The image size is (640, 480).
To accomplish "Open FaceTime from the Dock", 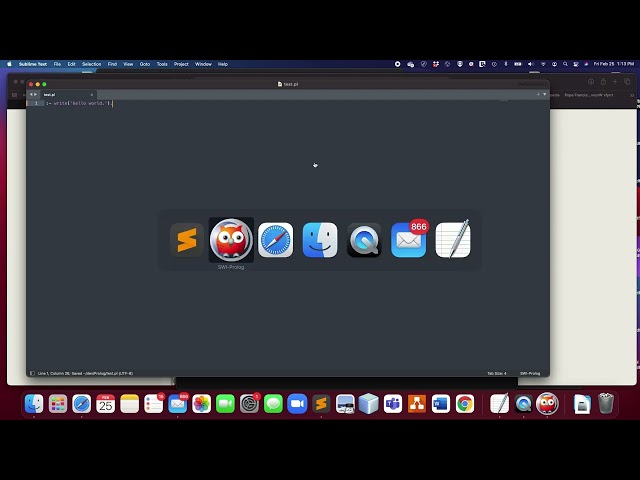I will point(225,404).
